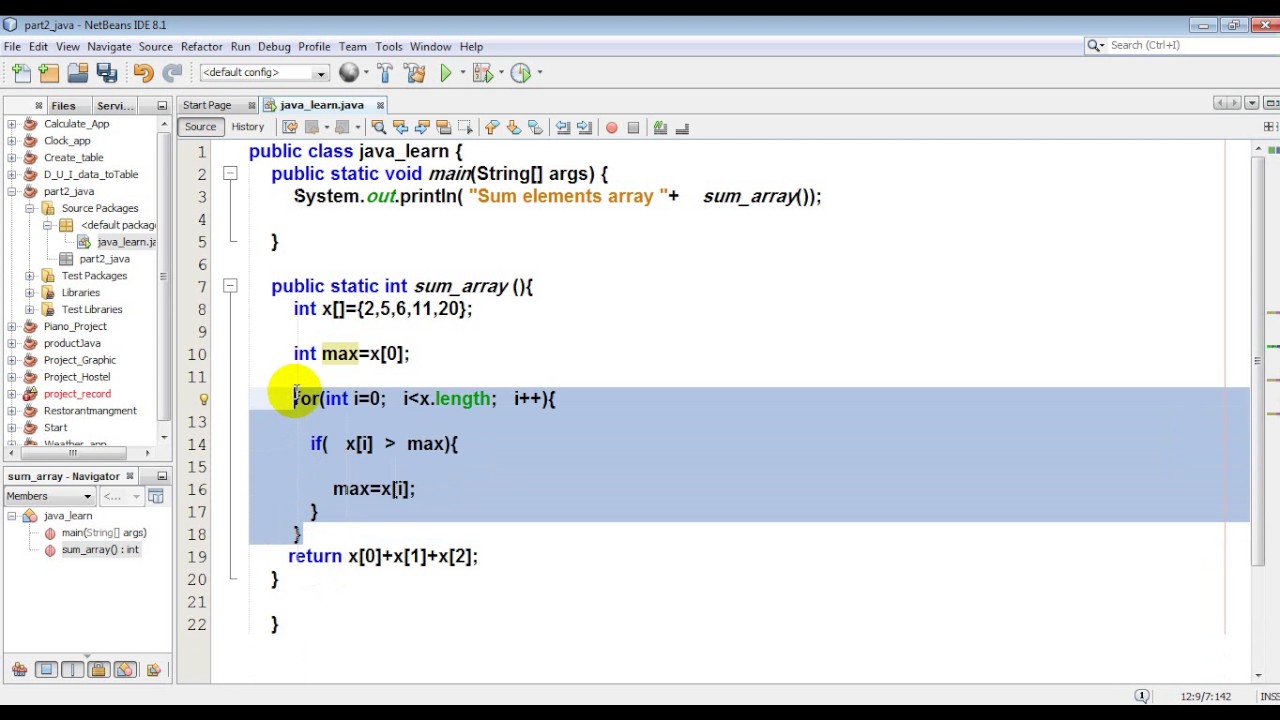Click the Redo arrow icon
Image resolution: width=1280 pixels, height=720 pixels.
click(172, 72)
